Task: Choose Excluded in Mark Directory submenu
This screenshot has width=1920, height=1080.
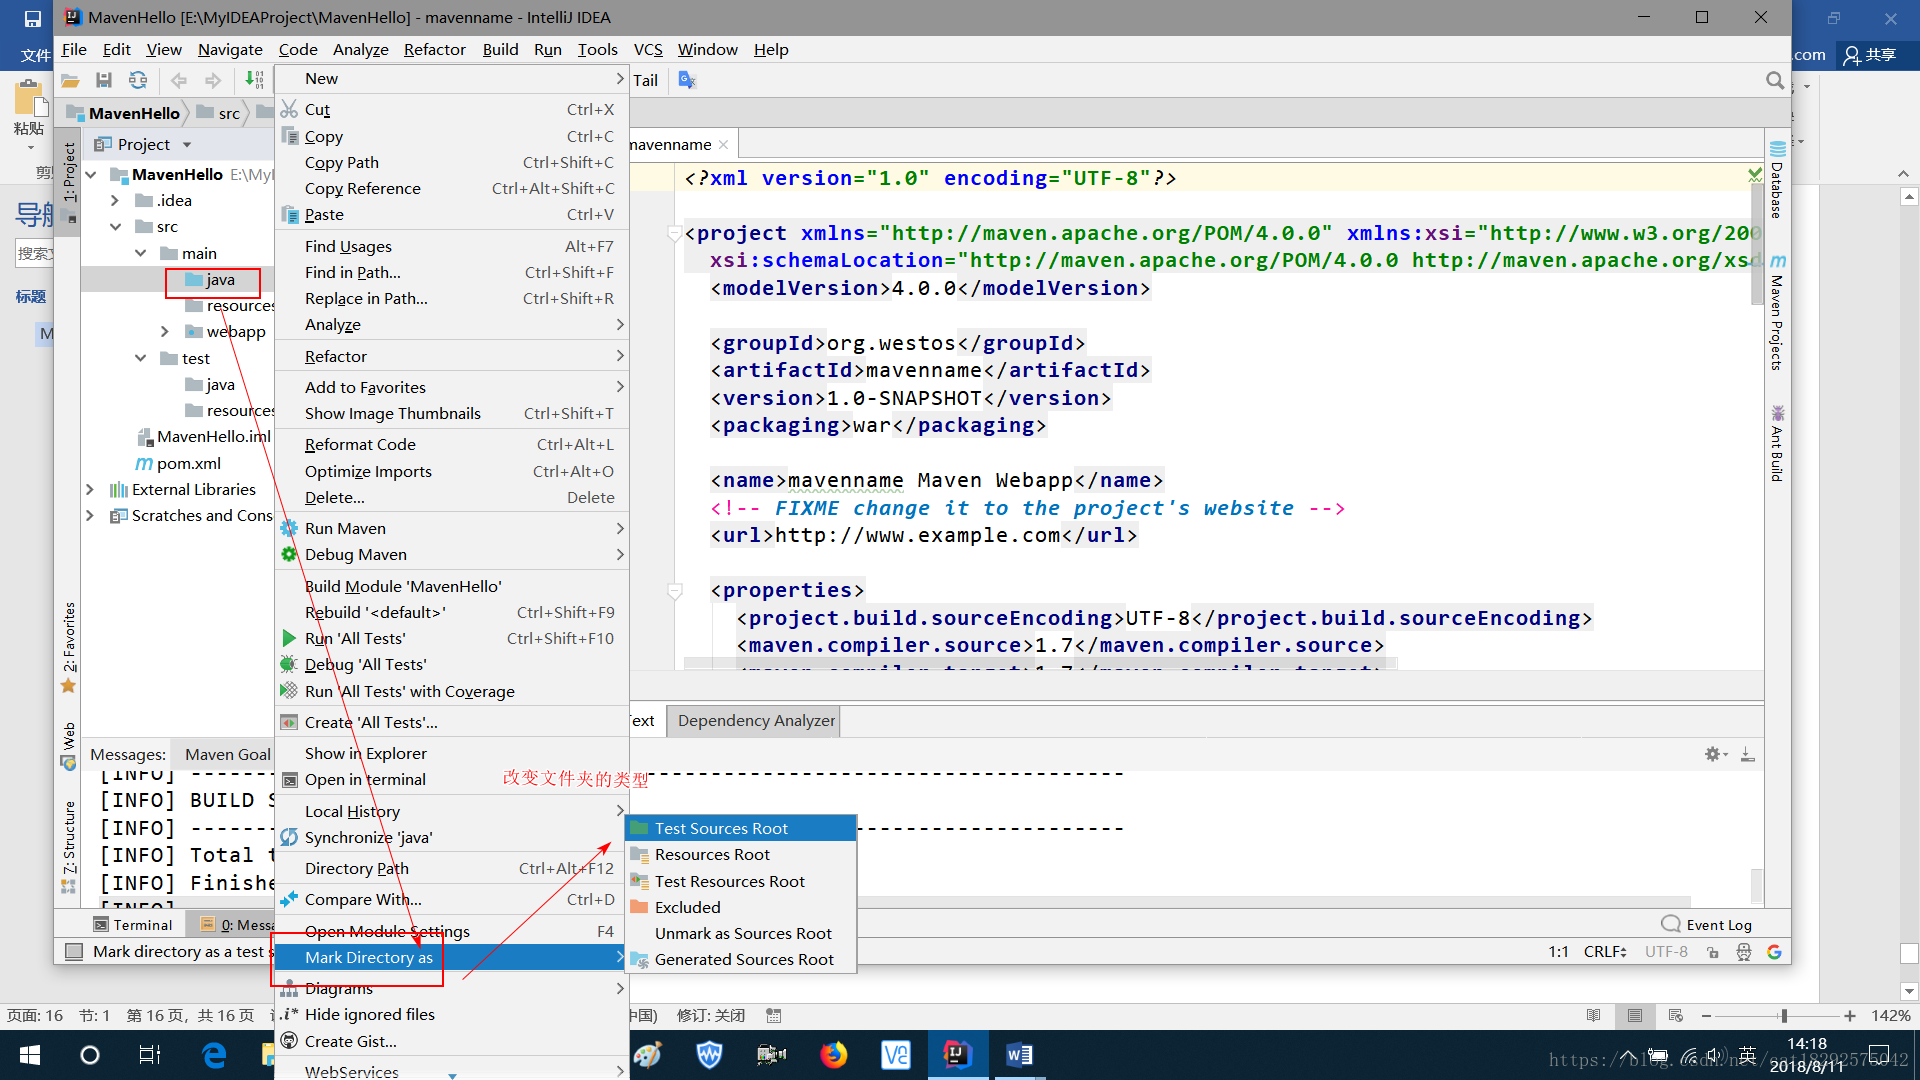Action: coord(741,908)
